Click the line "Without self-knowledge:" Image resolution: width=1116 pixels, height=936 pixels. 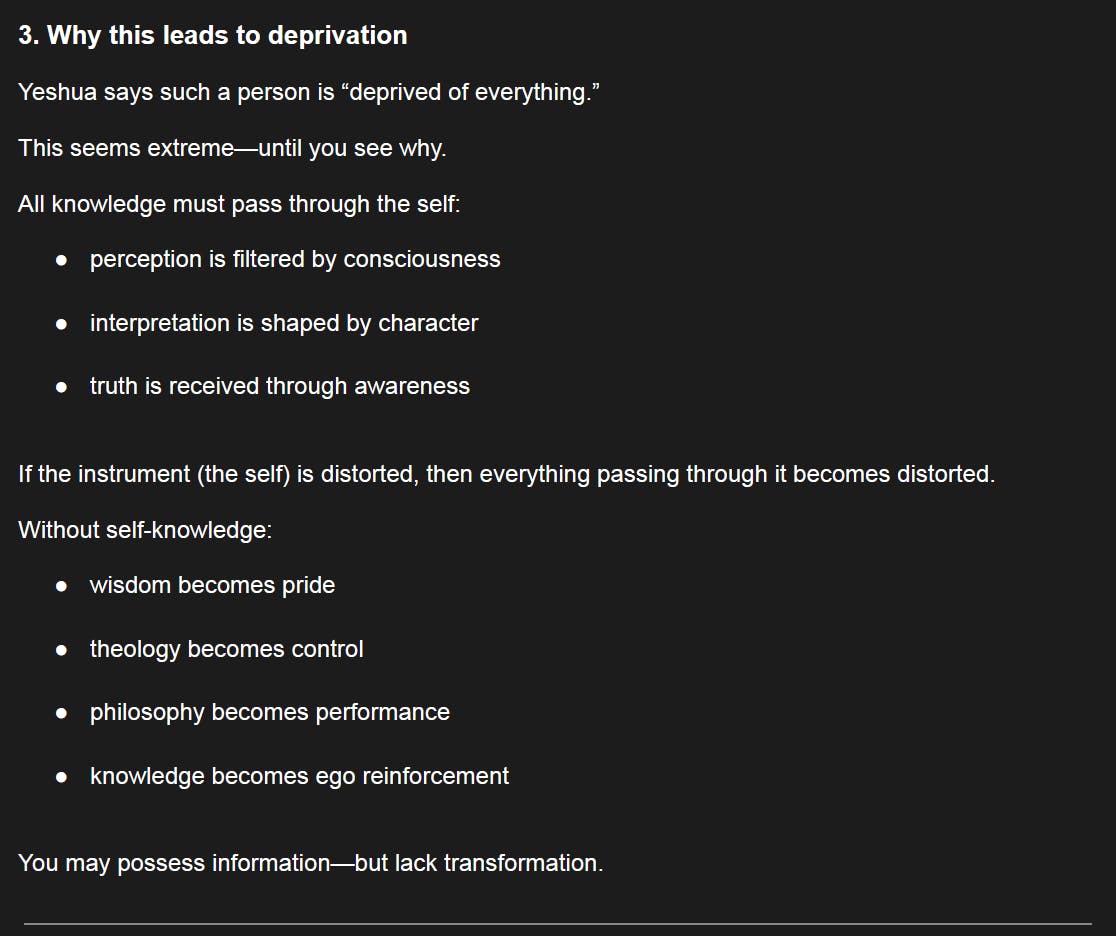pyautogui.click(x=145, y=529)
